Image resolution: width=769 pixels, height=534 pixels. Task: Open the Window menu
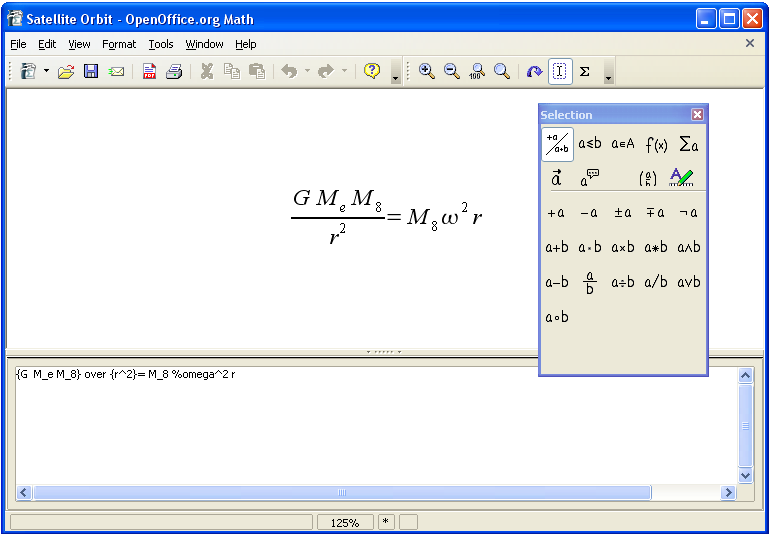[x=205, y=44]
